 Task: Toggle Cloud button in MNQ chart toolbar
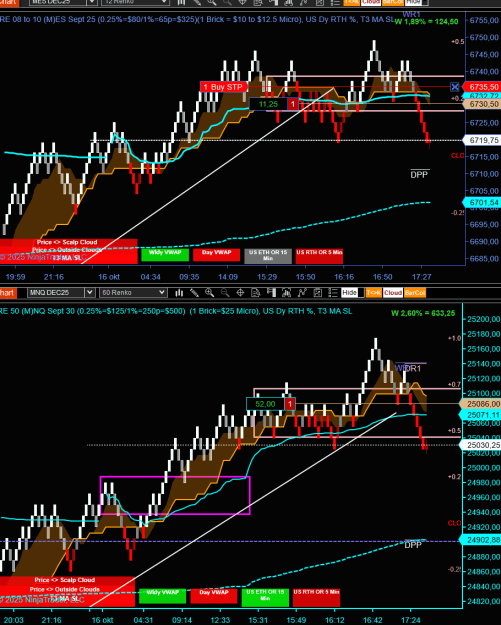(x=393, y=293)
